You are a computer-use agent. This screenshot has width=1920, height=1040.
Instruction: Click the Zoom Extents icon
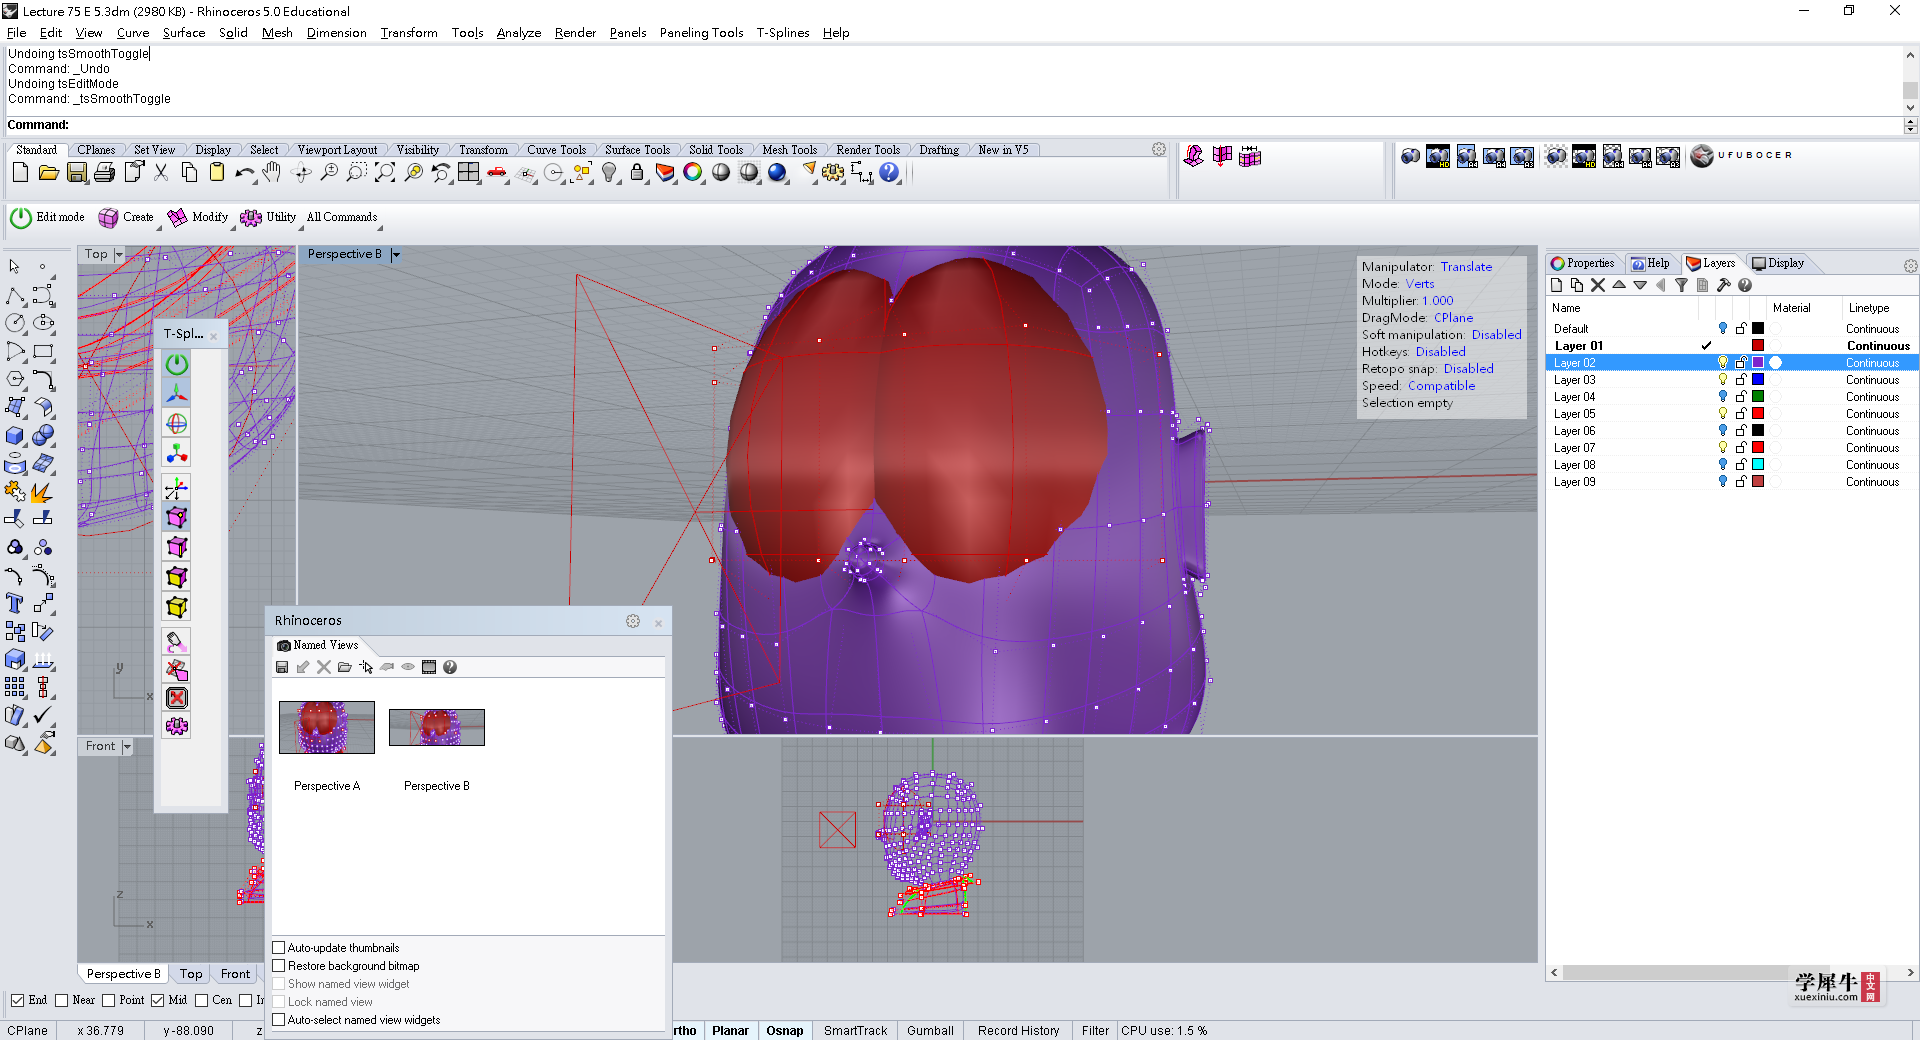(x=385, y=173)
